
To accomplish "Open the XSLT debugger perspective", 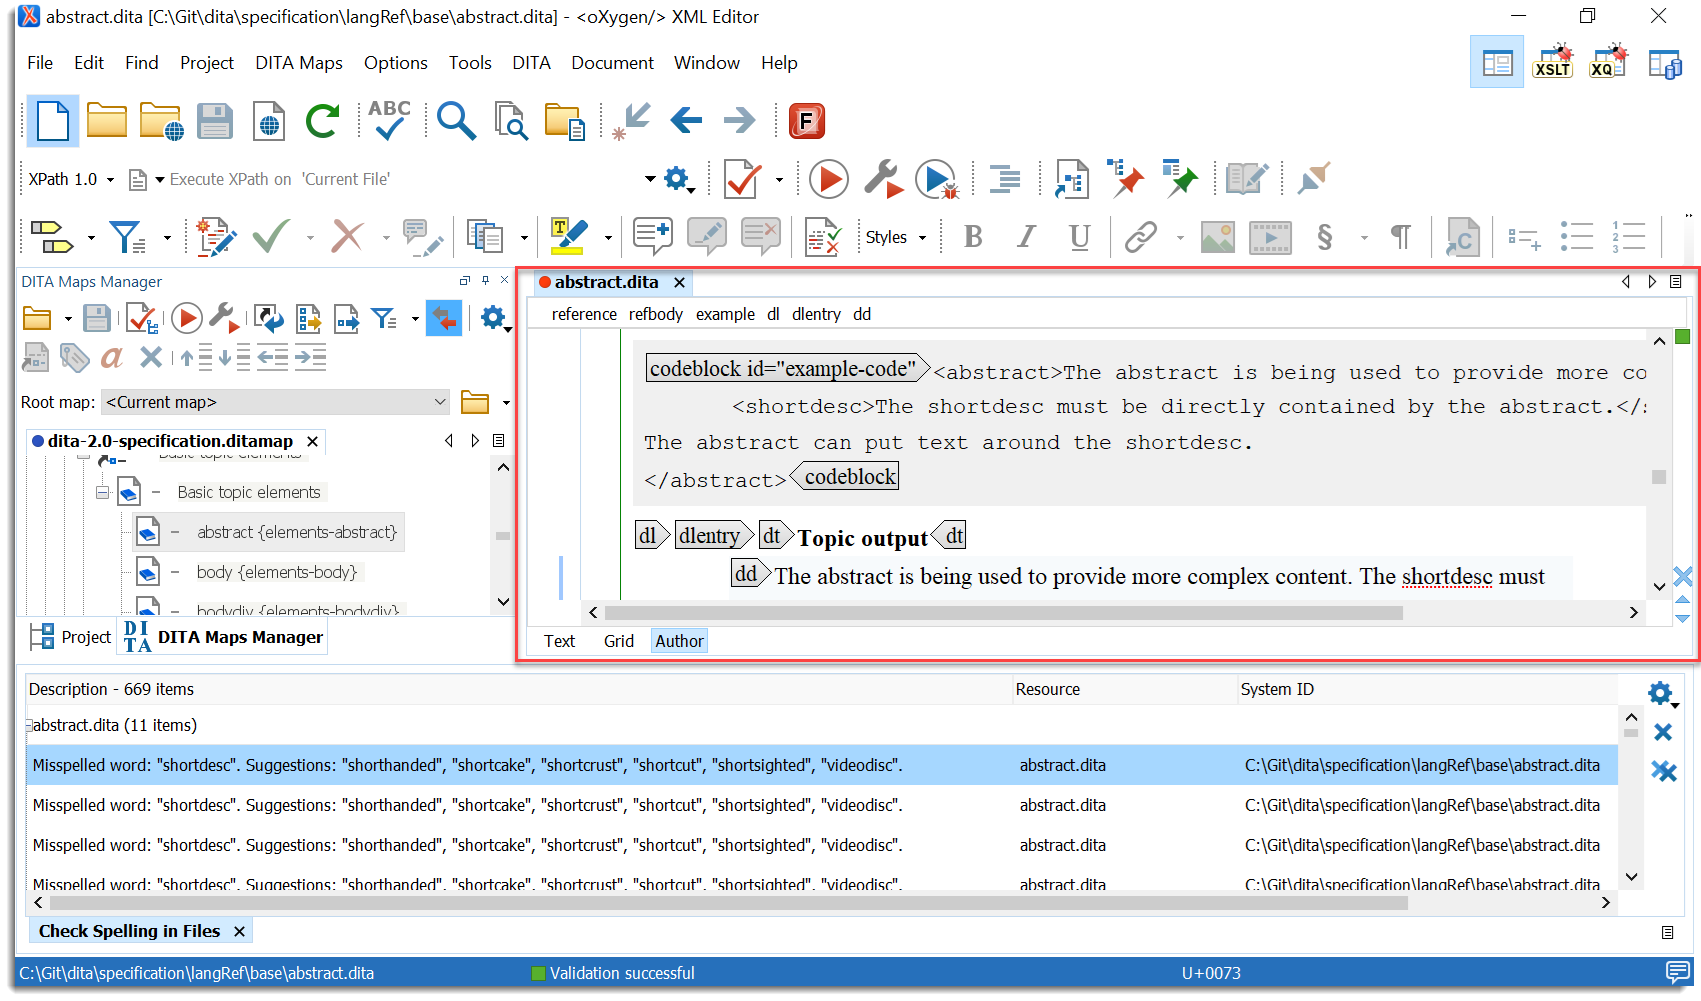I will (x=1553, y=62).
